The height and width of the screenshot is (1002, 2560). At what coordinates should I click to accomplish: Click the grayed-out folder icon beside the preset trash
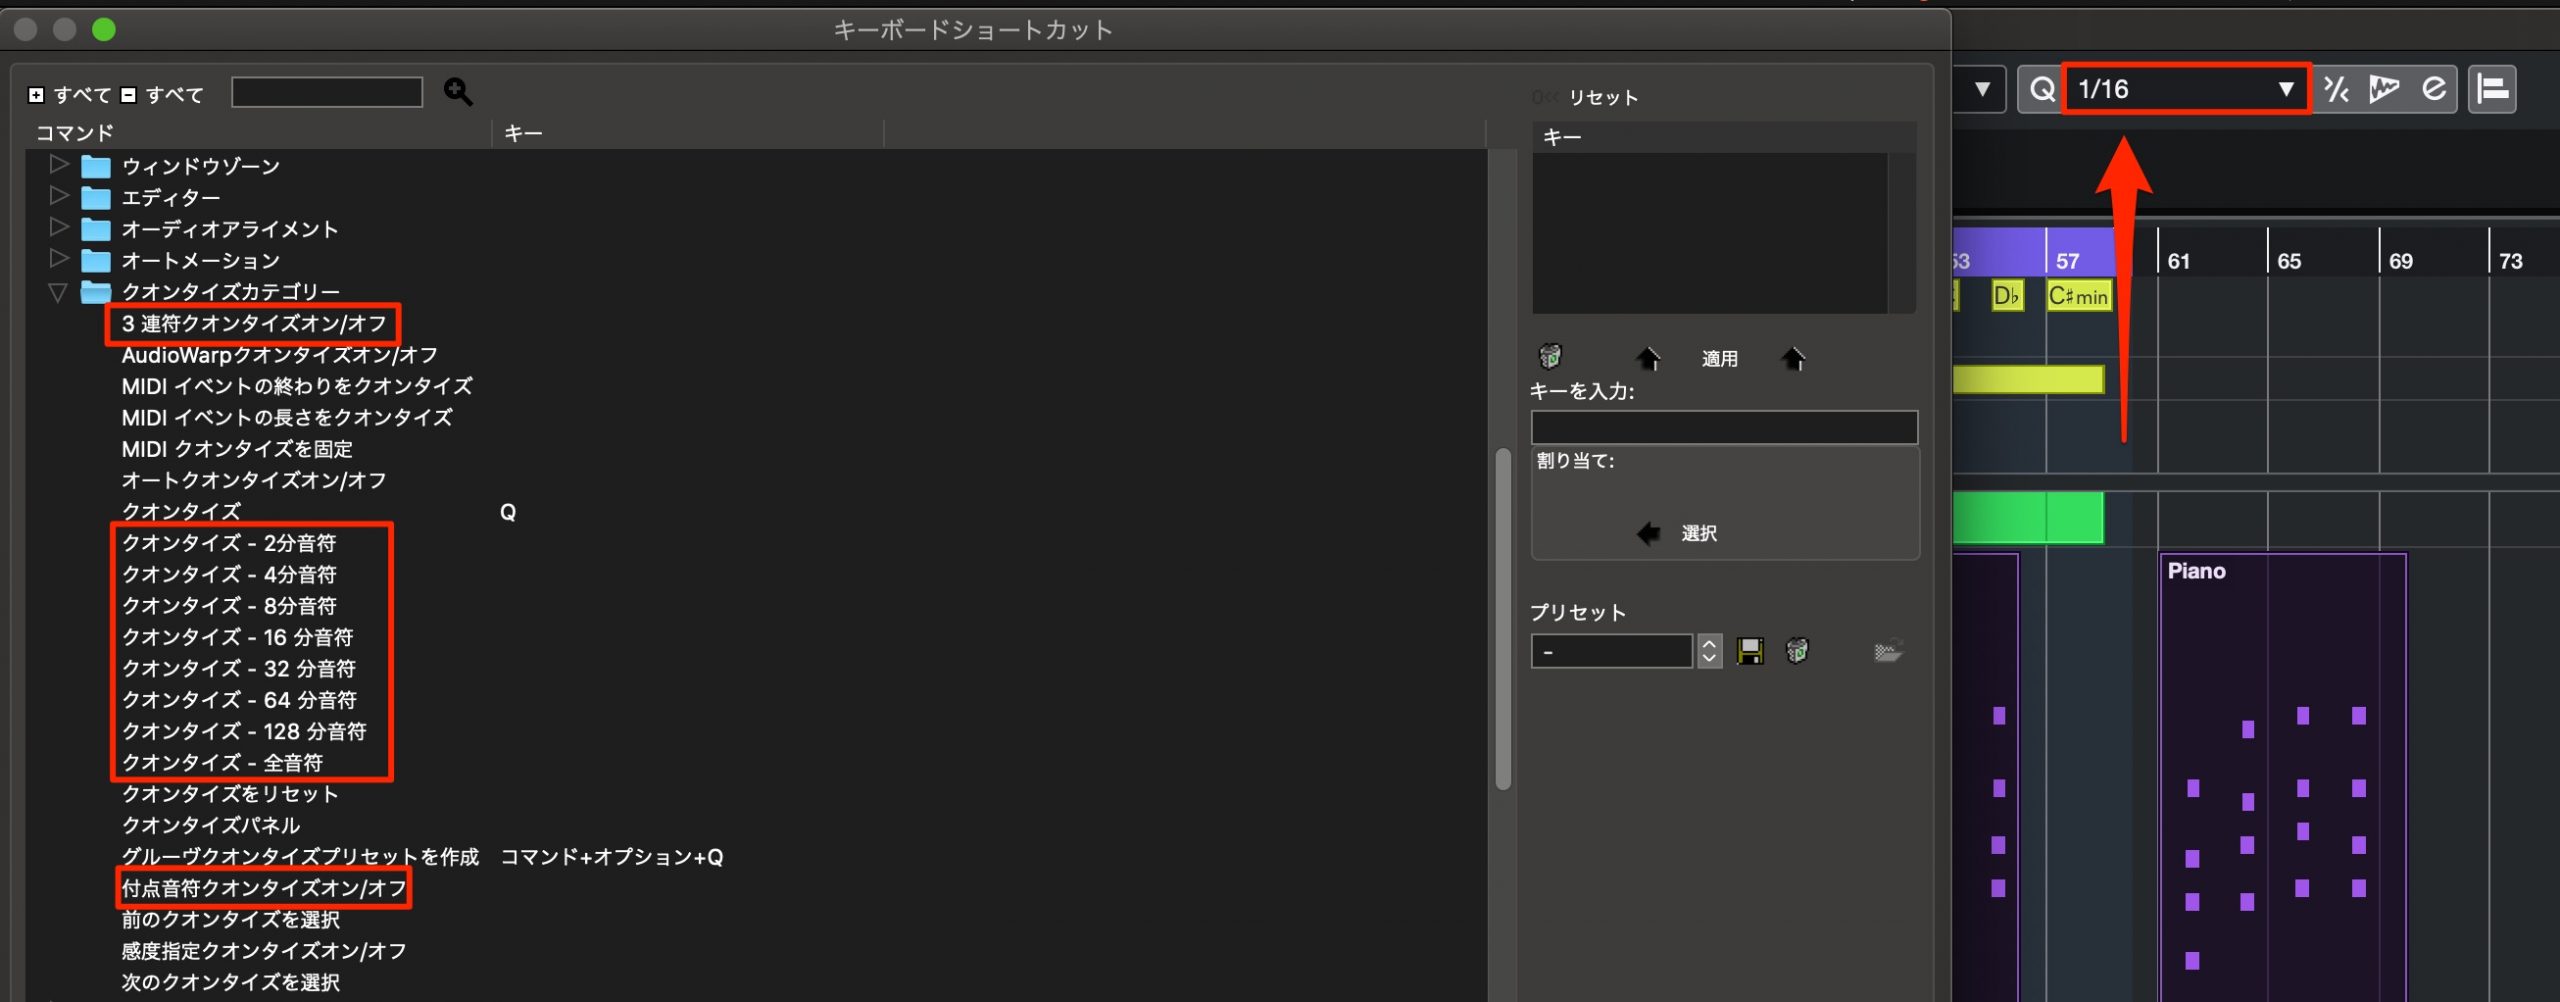[1887, 651]
